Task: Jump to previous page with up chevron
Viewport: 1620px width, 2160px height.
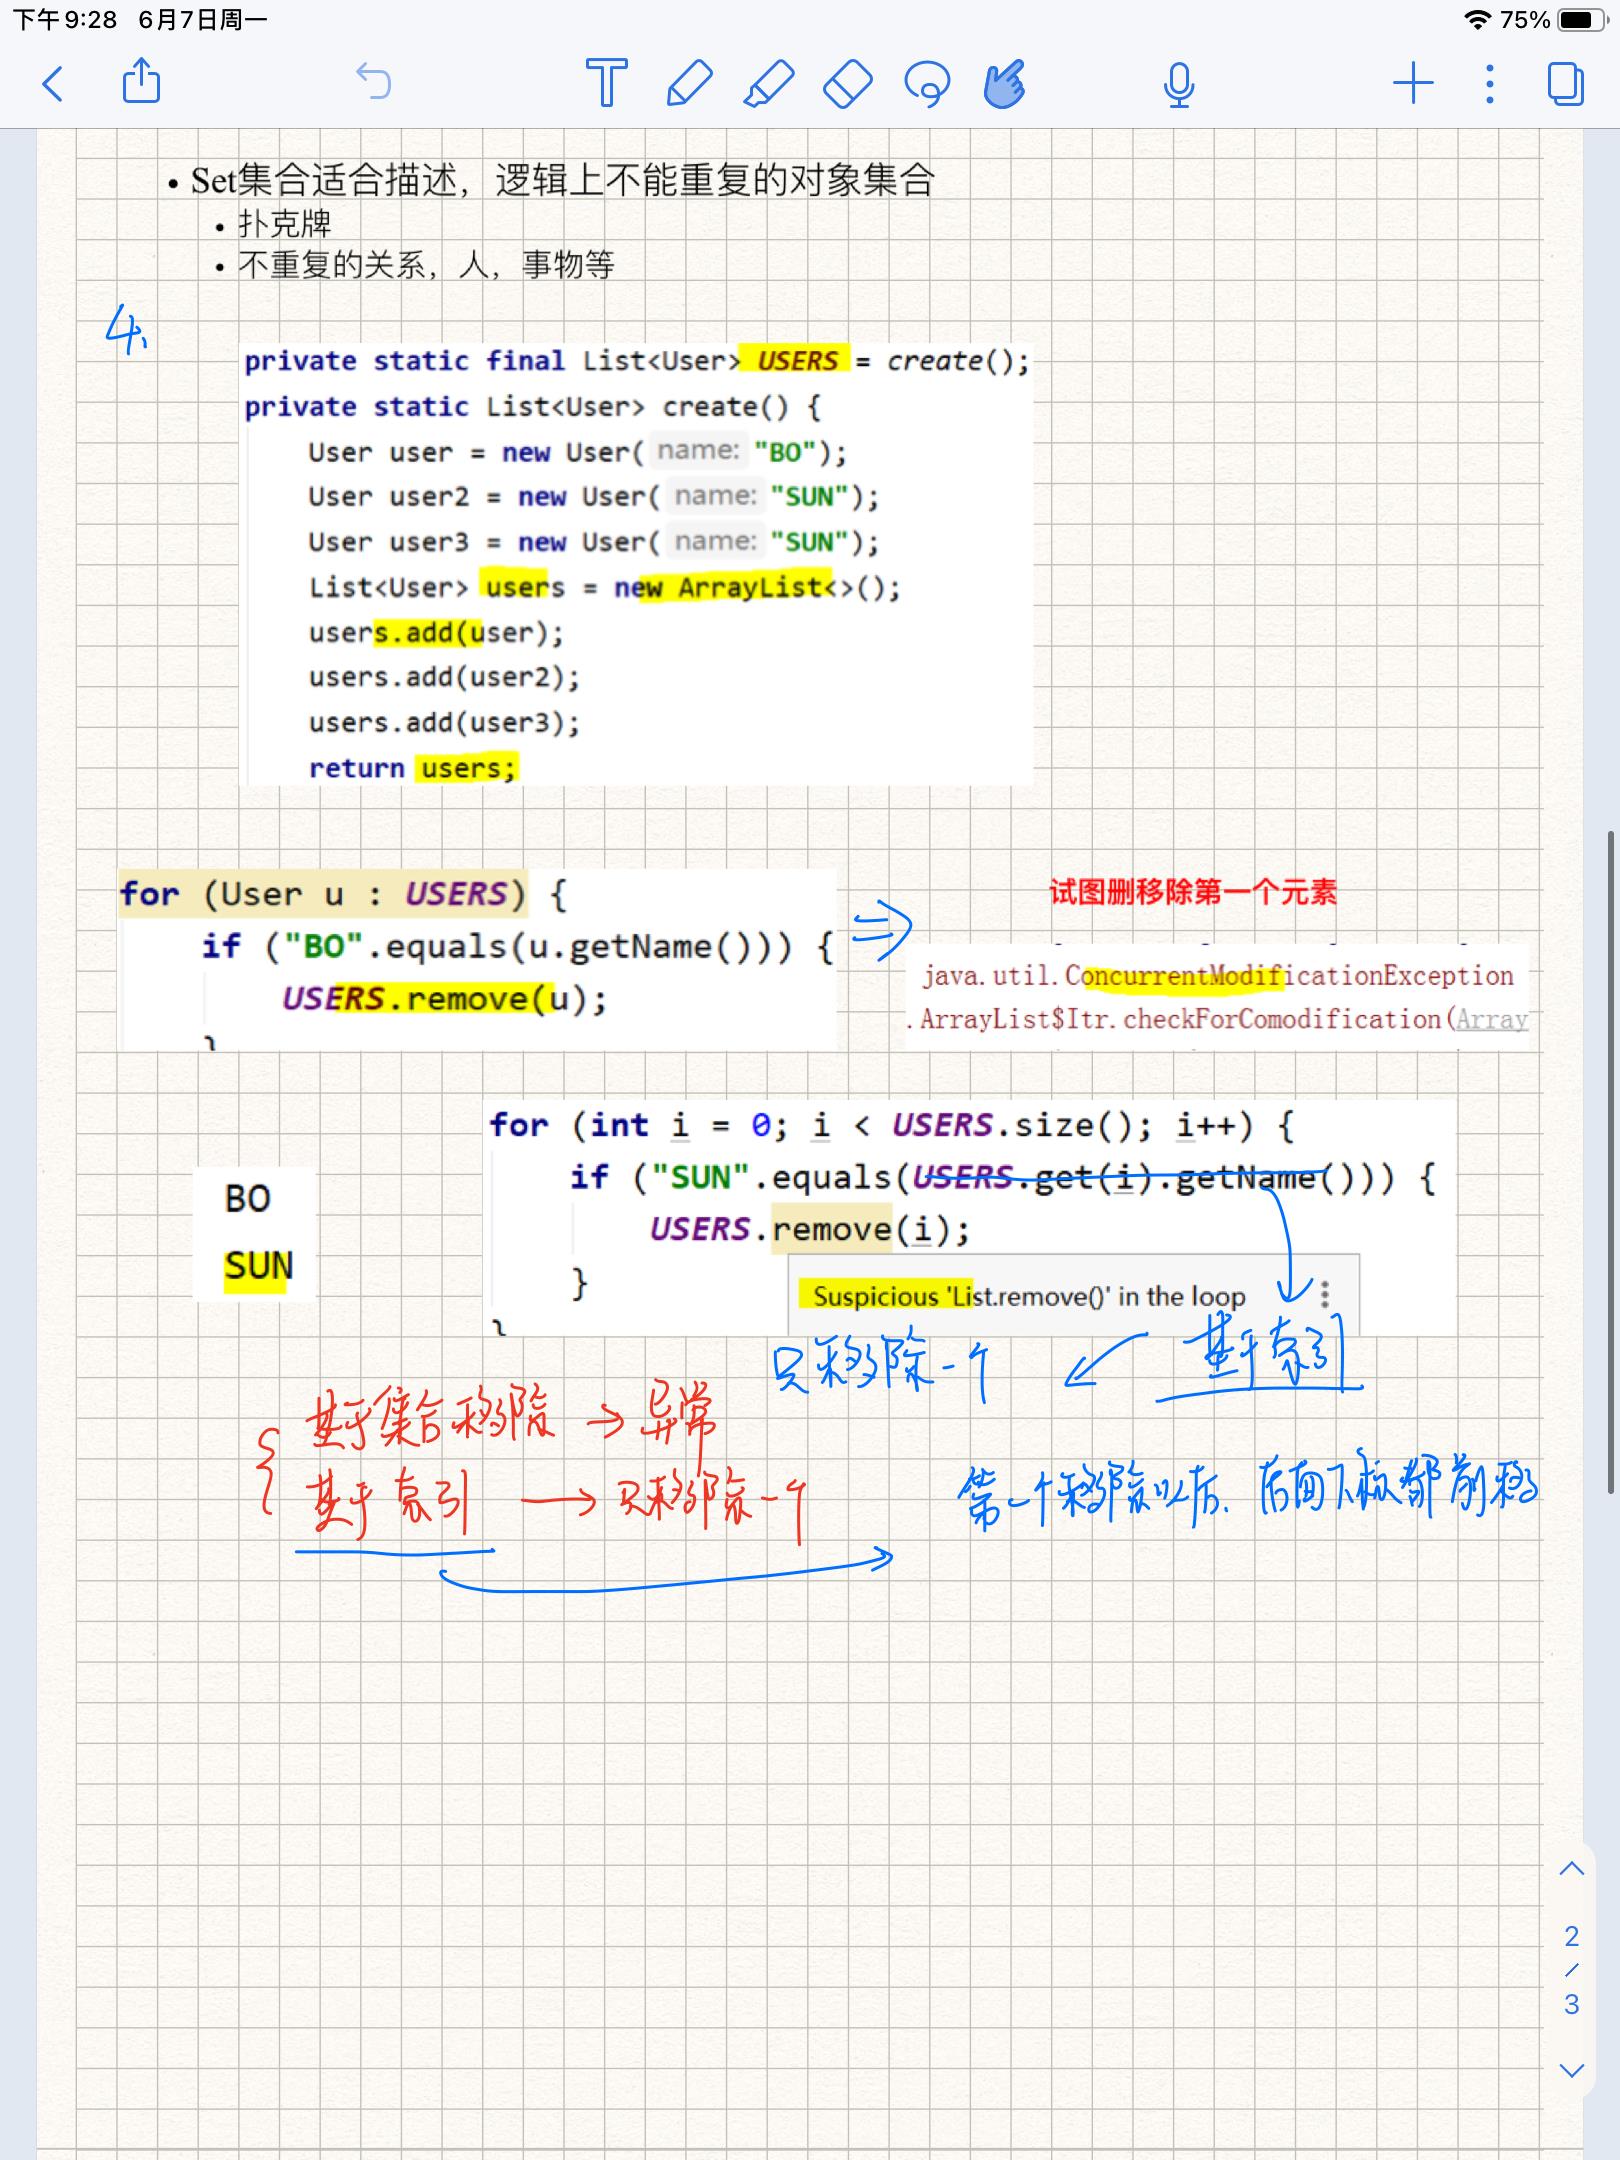Action: (1572, 1869)
